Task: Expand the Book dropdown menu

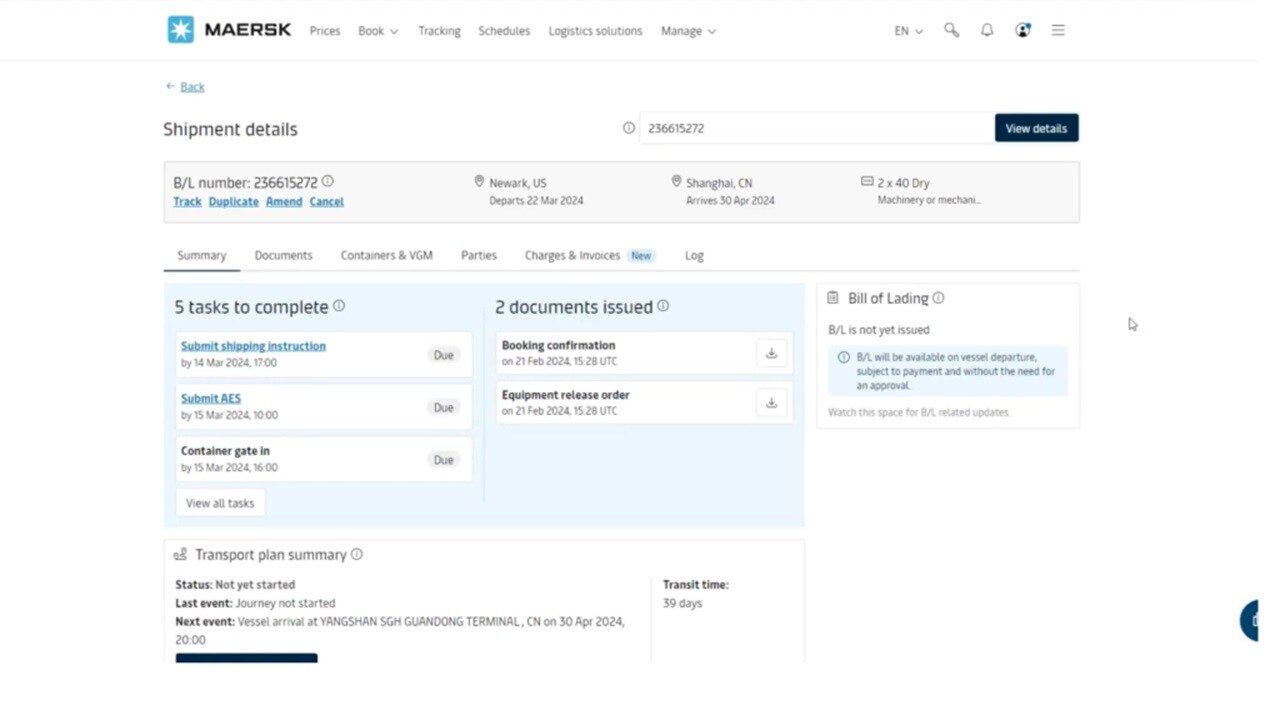Action: (x=378, y=31)
